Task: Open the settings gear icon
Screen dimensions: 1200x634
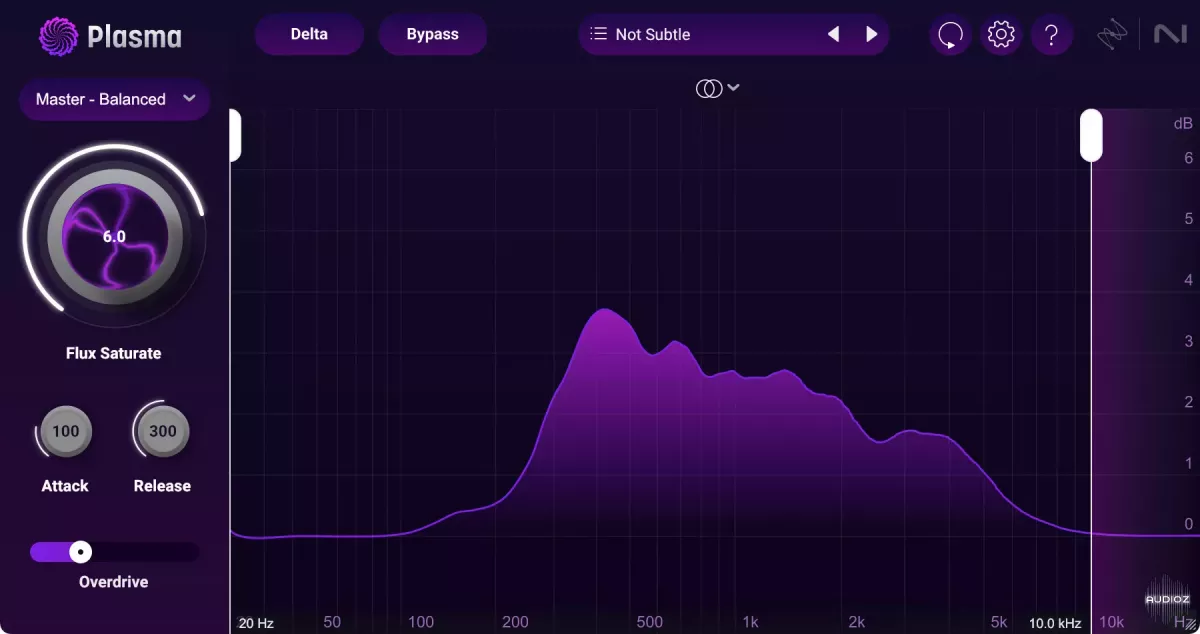Action: pos(1000,35)
